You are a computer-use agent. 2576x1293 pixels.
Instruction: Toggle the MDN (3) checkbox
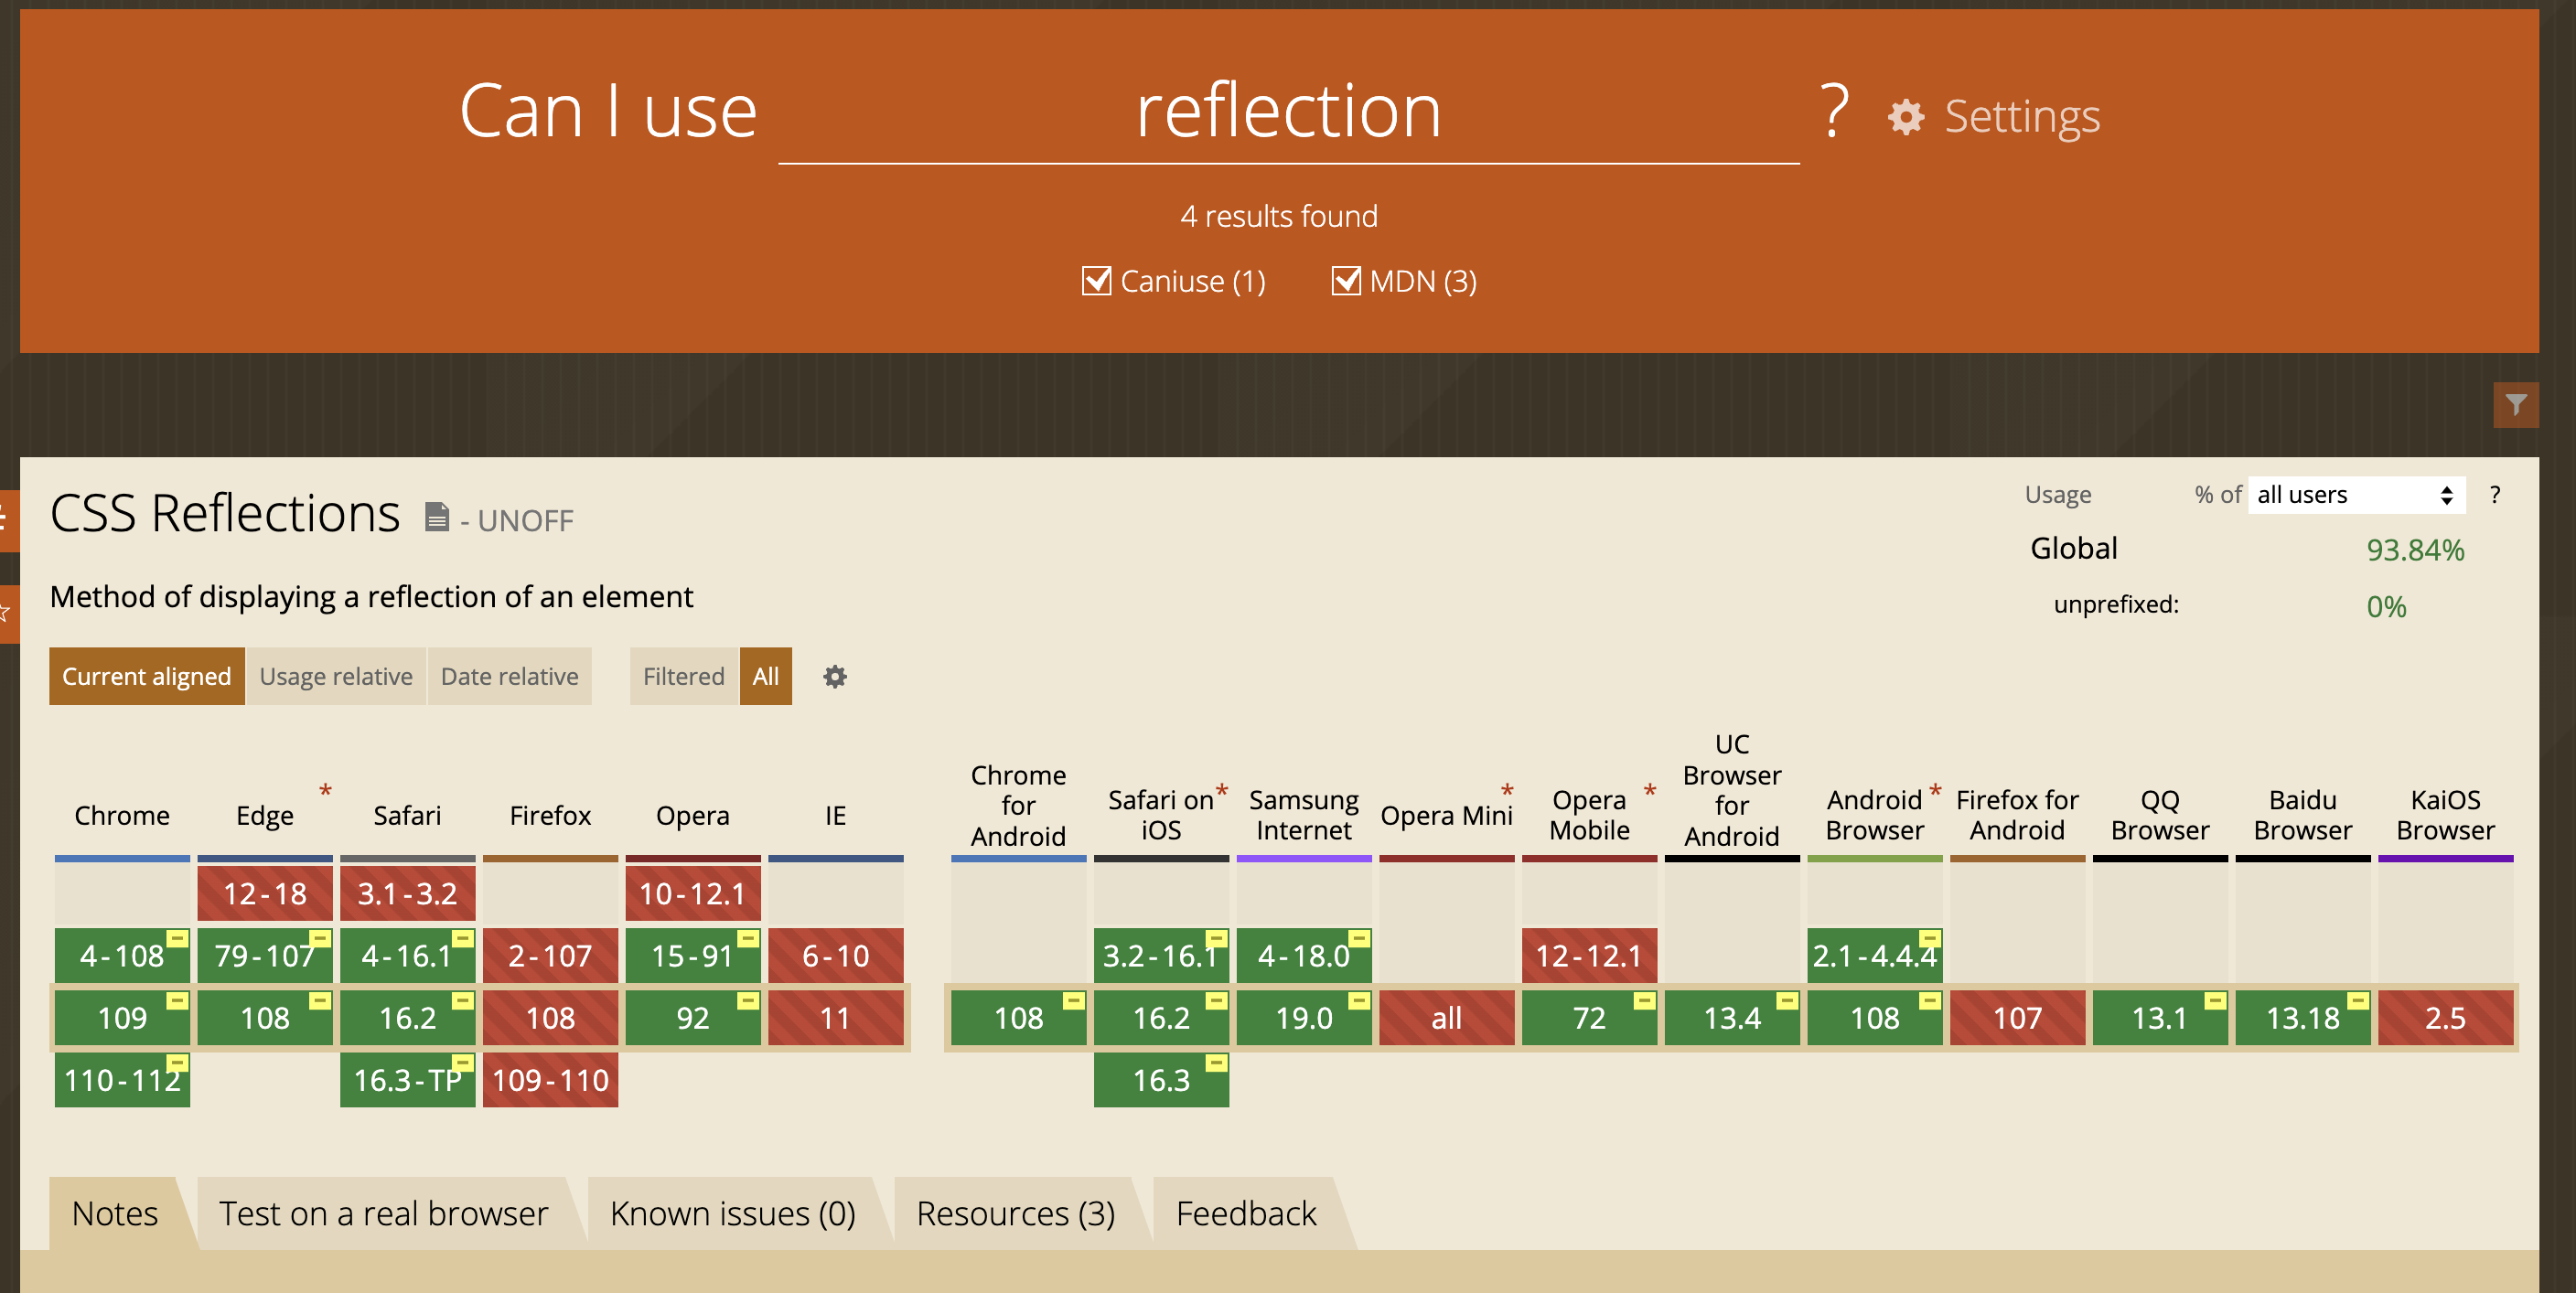coord(1346,281)
